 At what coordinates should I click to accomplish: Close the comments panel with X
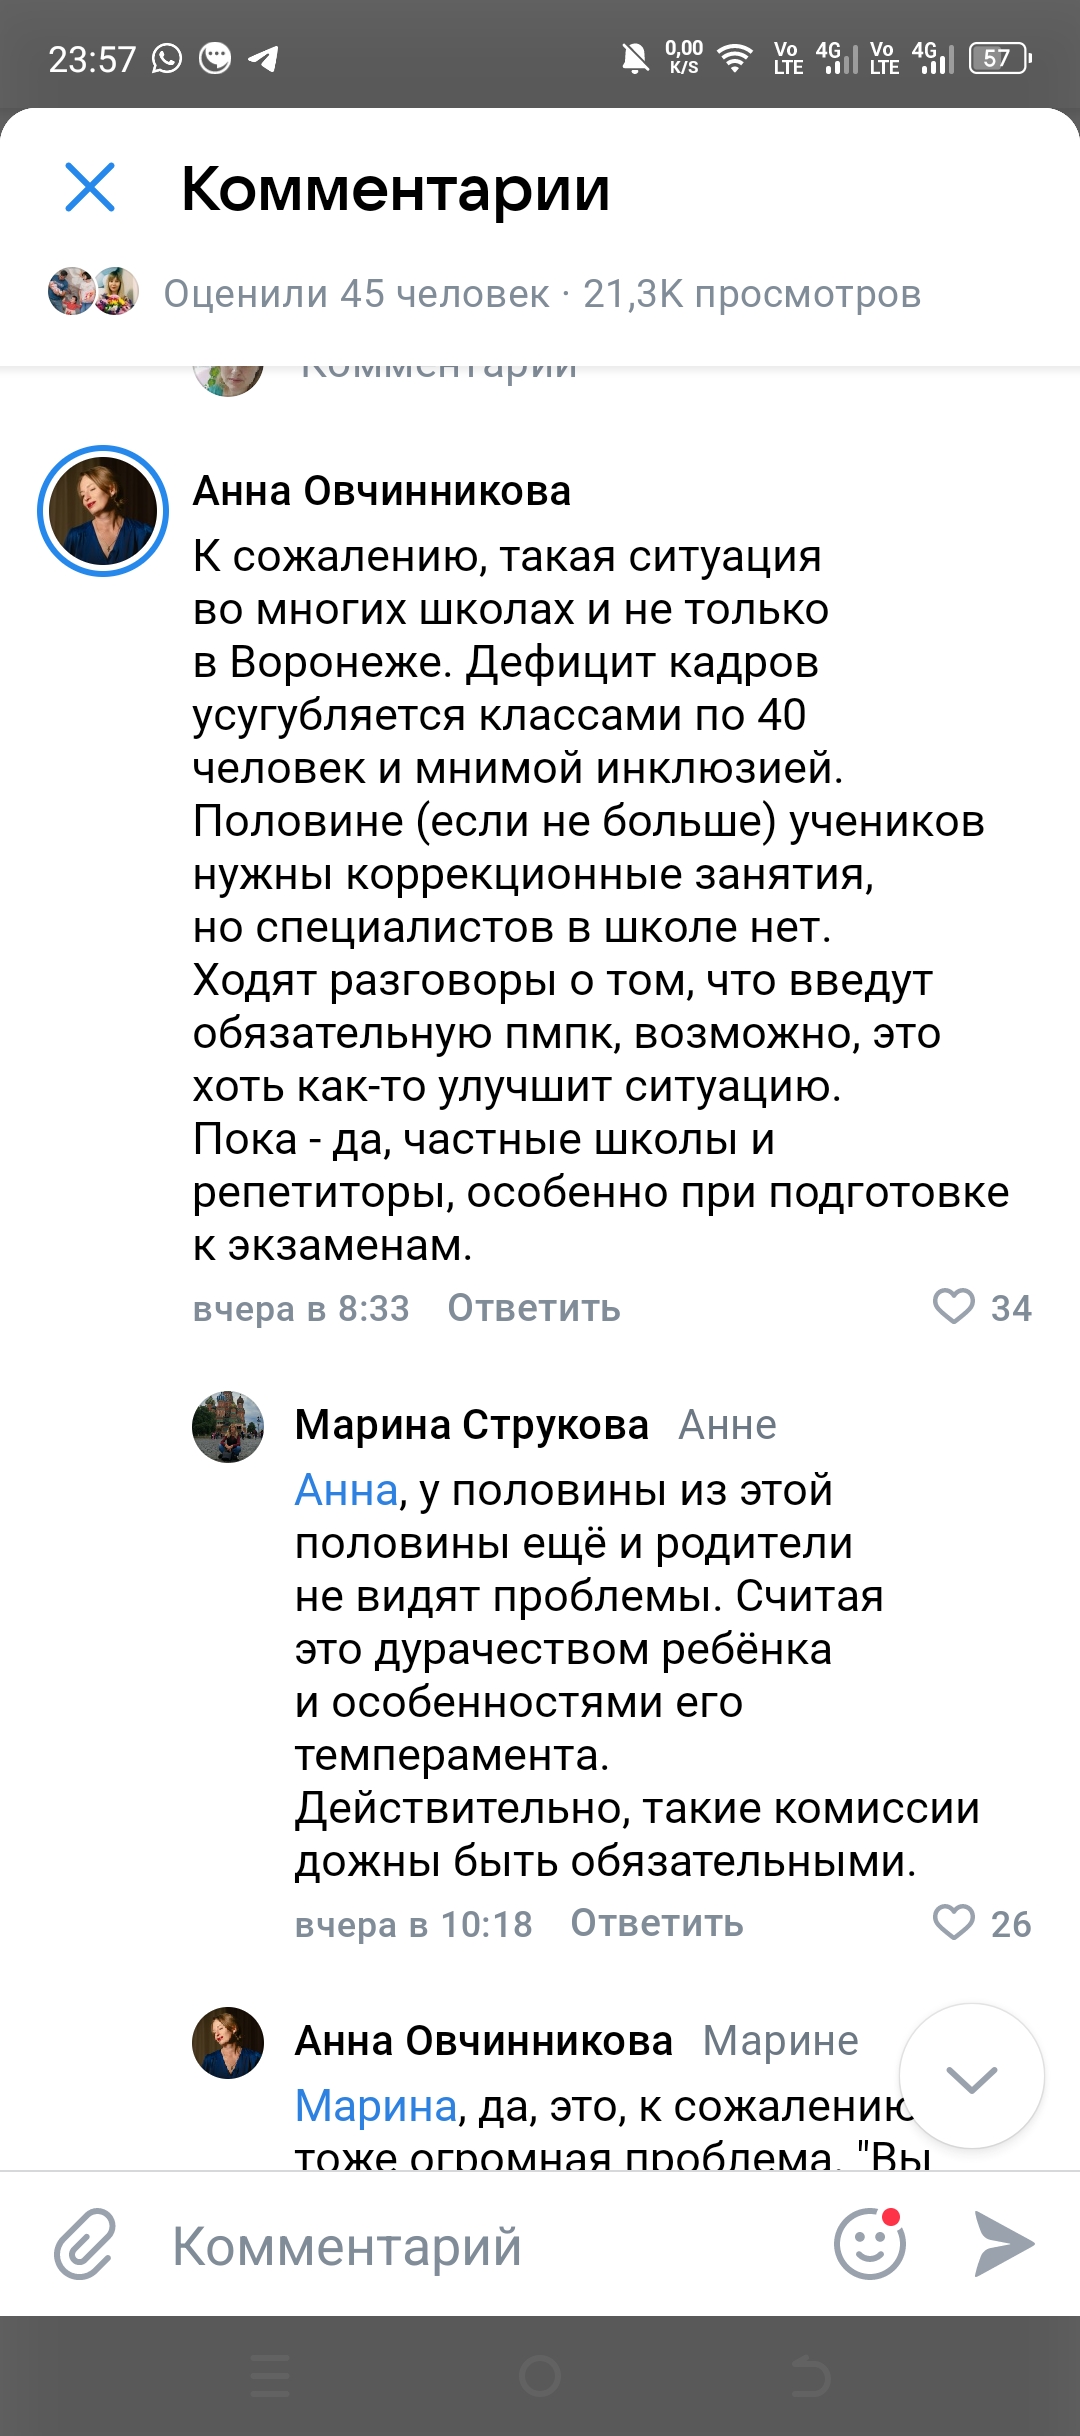click(x=90, y=187)
